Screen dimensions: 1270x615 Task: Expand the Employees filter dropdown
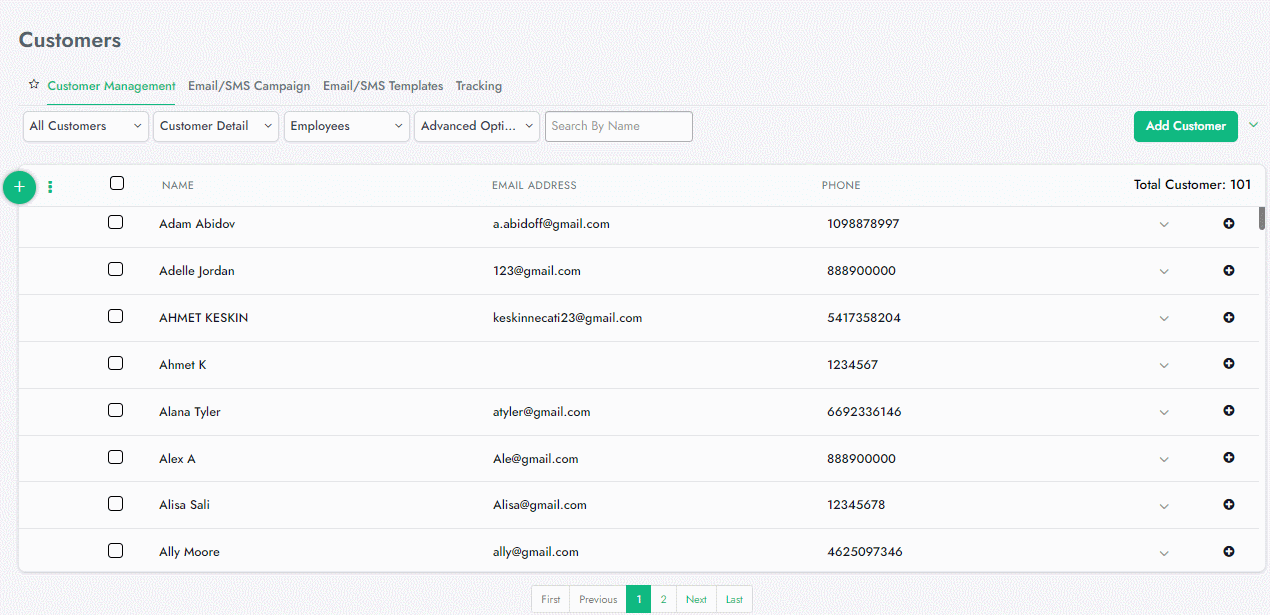coord(347,126)
